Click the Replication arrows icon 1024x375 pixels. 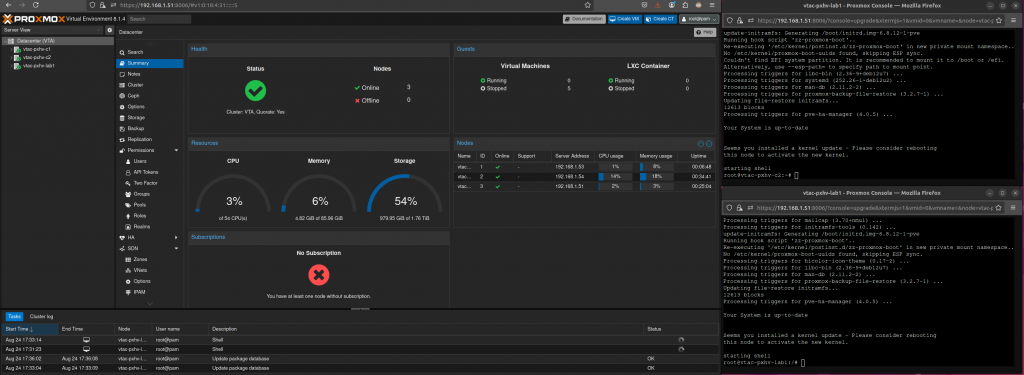pyautogui.click(x=123, y=140)
